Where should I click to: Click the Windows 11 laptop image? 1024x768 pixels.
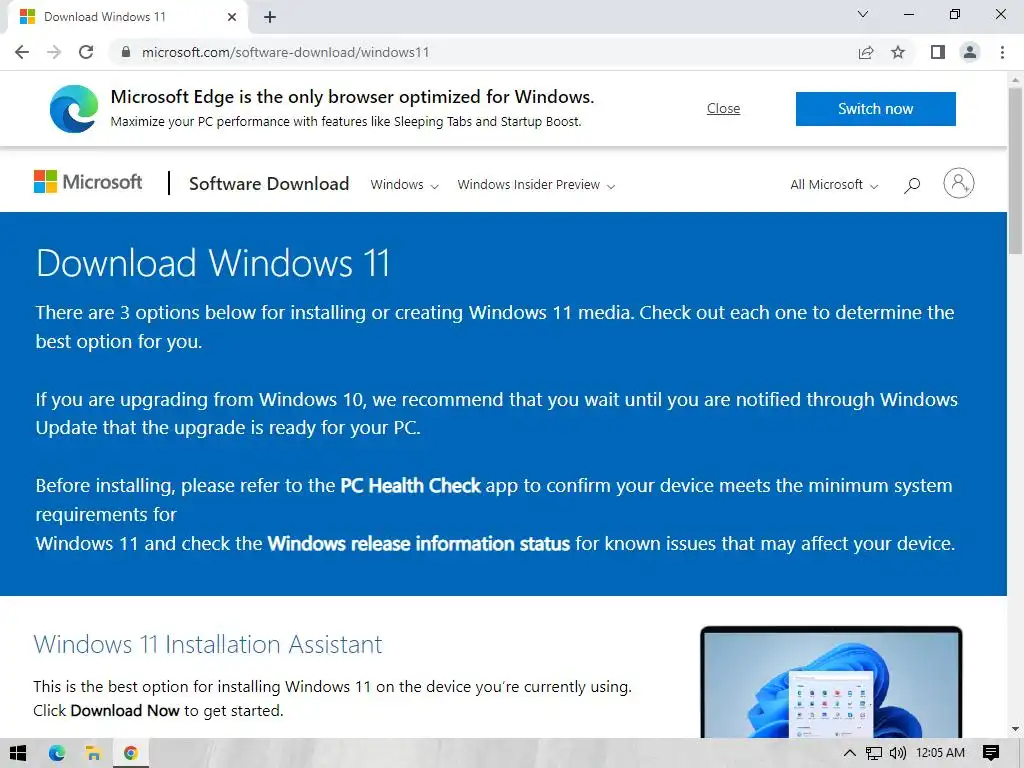pos(831,682)
